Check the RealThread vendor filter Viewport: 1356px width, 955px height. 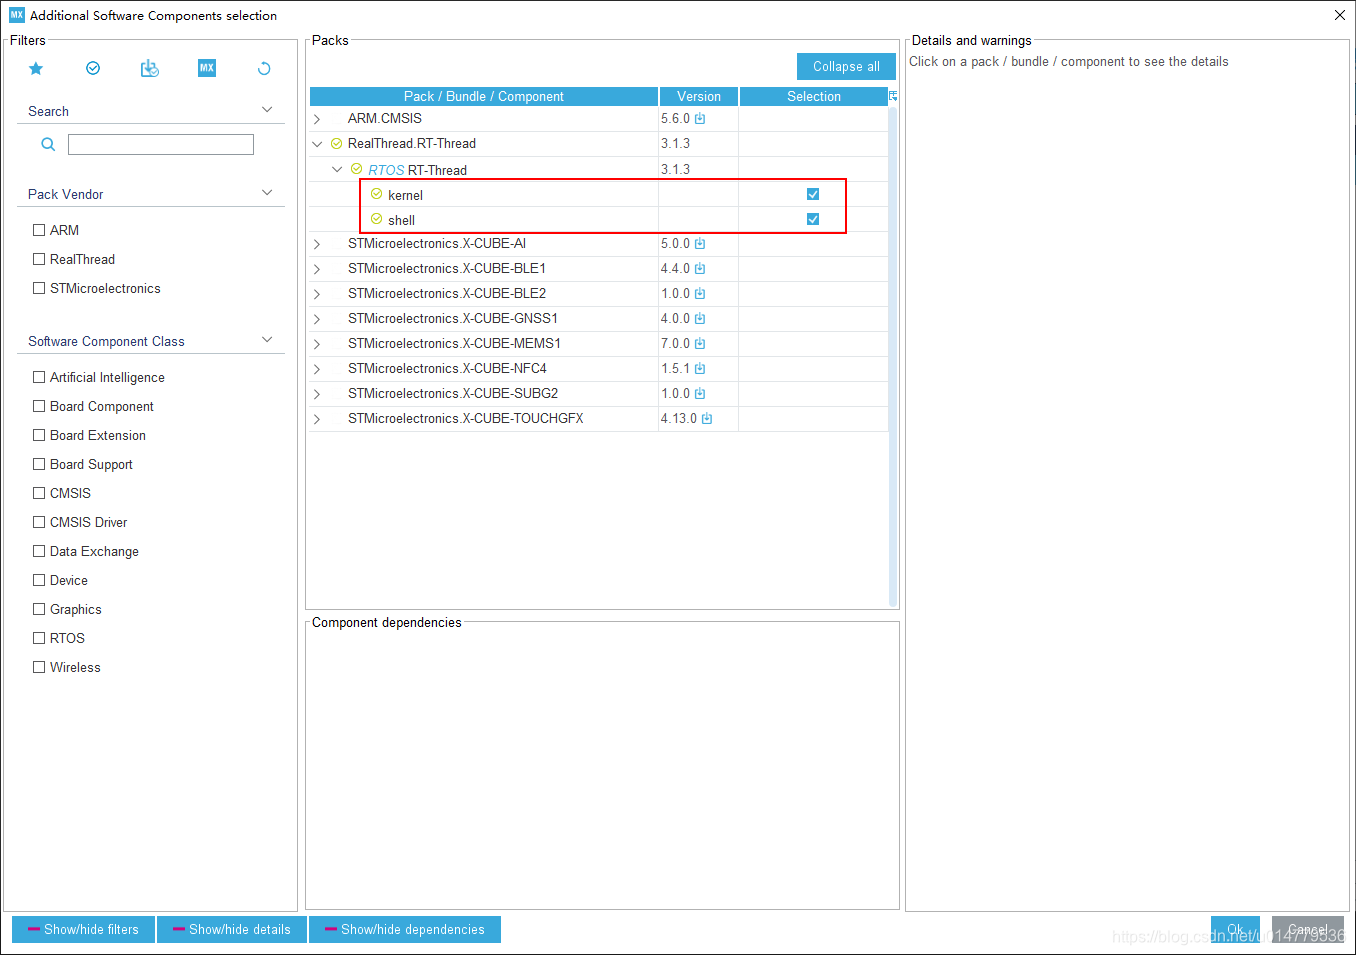[39, 259]
